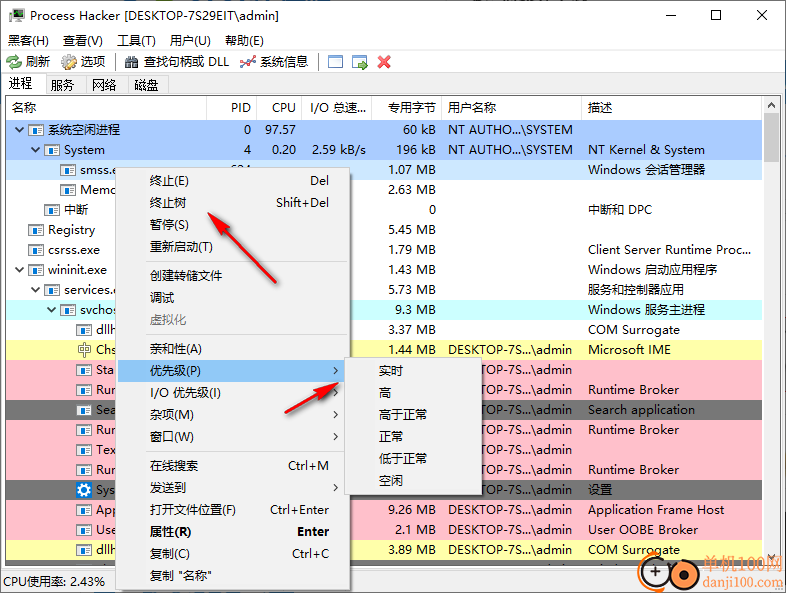Image resolution: width=786 pixels, height=593 pixels.
Task: Click the icon of the 中断 row
Action: click(52, 210)
